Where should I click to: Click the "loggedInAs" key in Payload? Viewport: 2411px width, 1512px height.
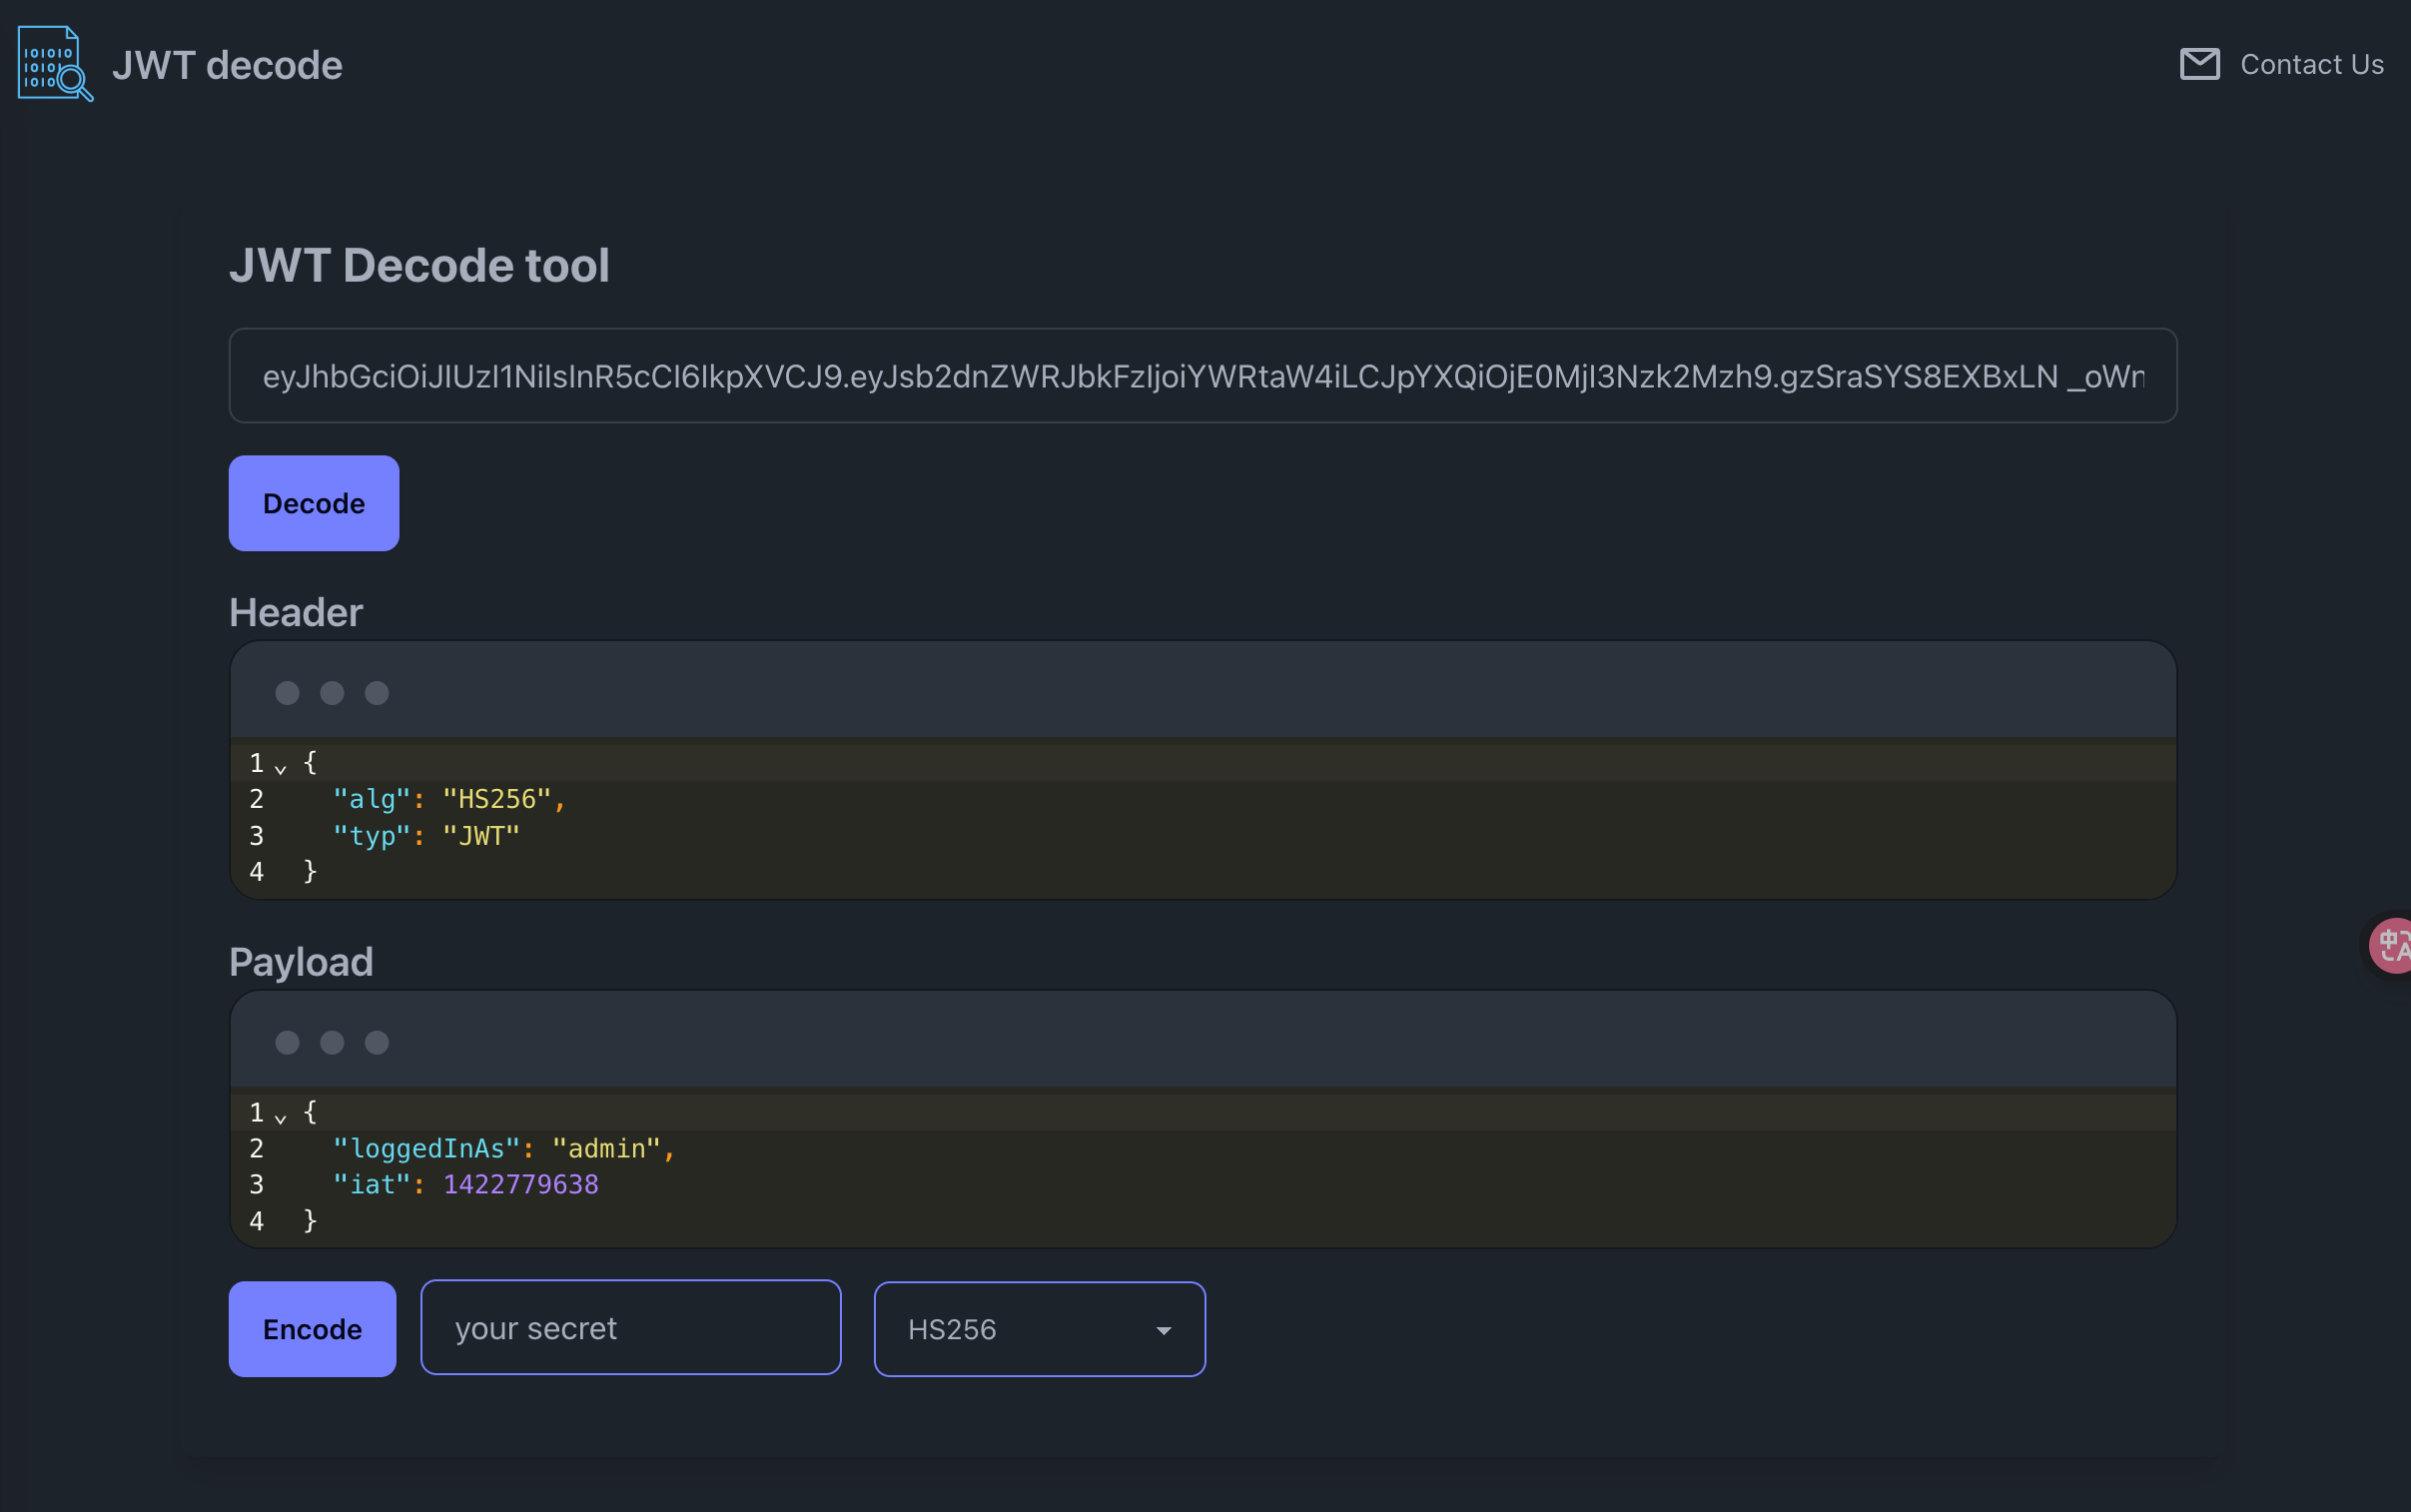[426, 1149]
